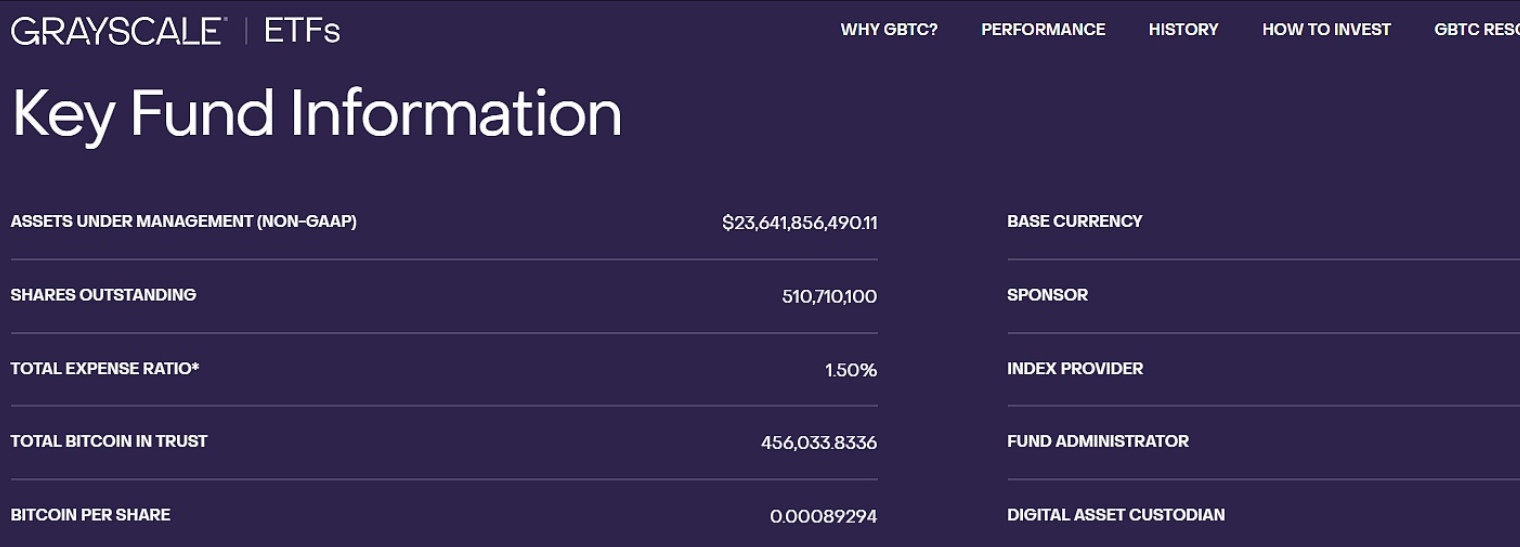The image size is (1520, 547).
Task: Click the Assets Under Management (Non-GAAP) label
Action: pos(183,221)
